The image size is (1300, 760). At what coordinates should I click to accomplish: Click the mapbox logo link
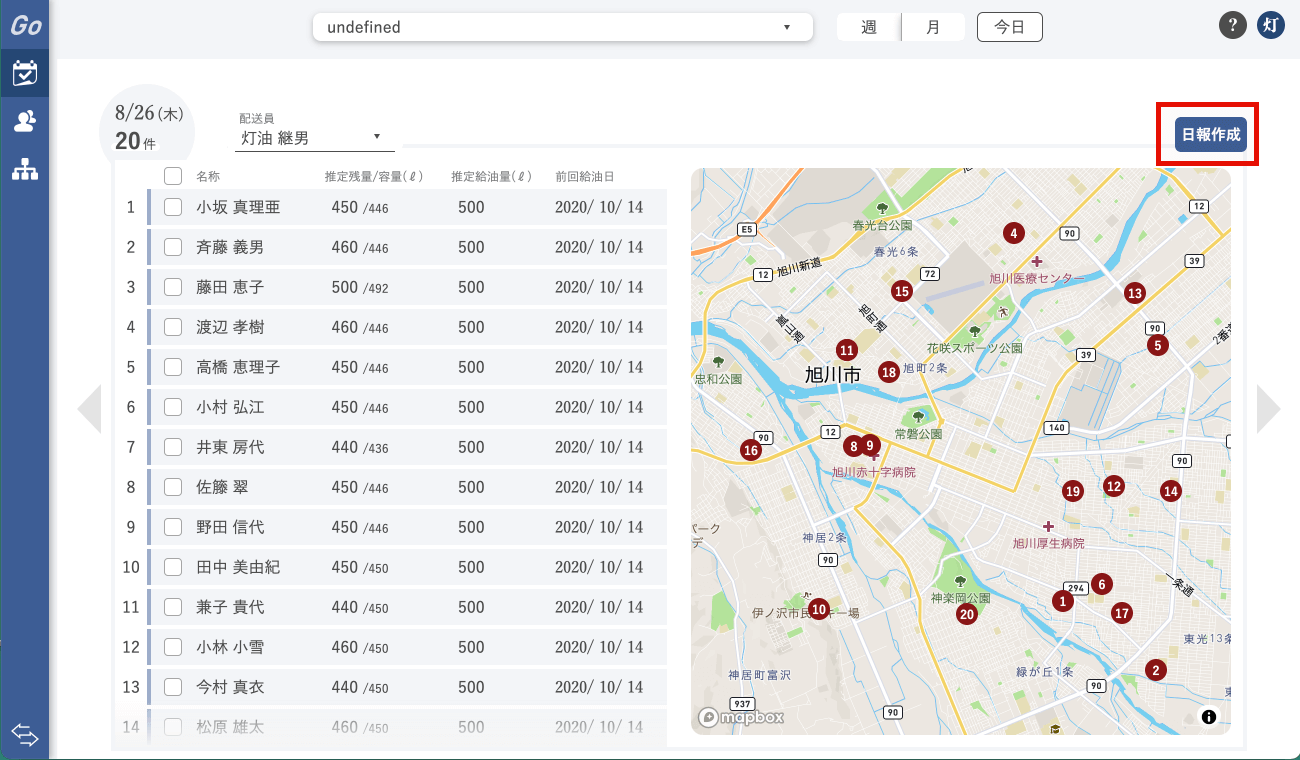click(x=741, y=717)
